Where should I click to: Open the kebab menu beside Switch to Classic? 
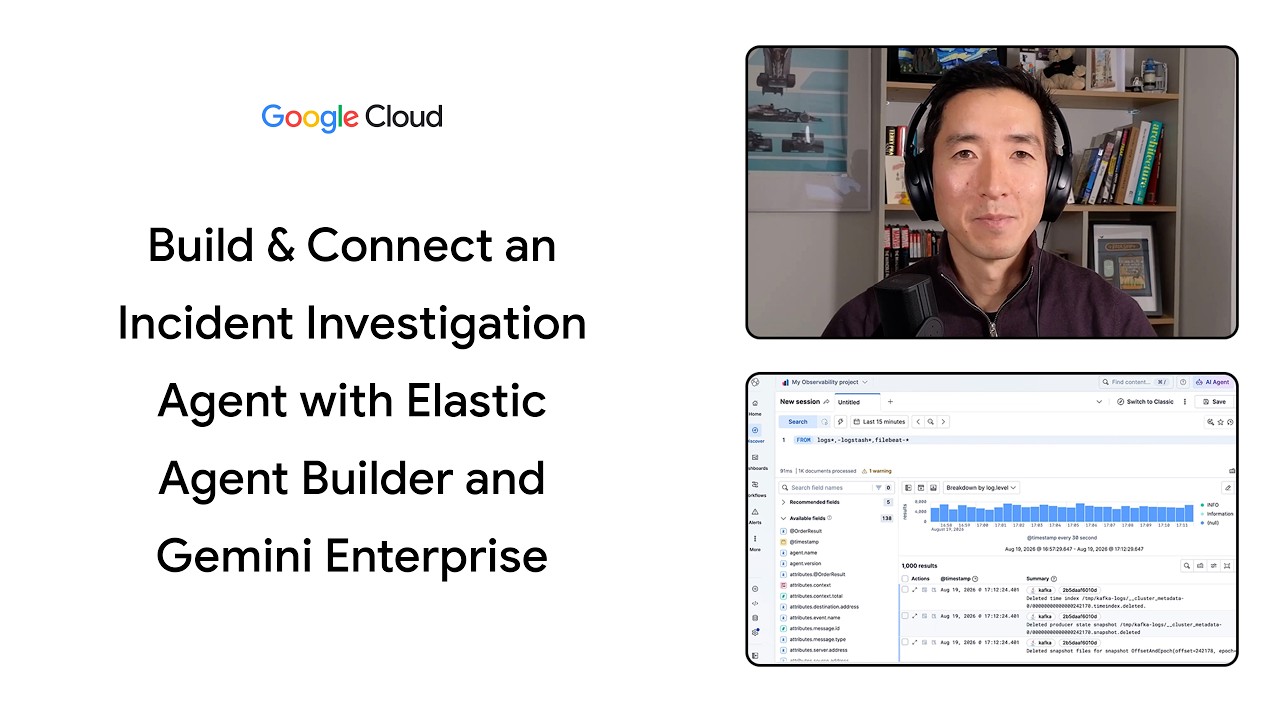point(1185,402)
